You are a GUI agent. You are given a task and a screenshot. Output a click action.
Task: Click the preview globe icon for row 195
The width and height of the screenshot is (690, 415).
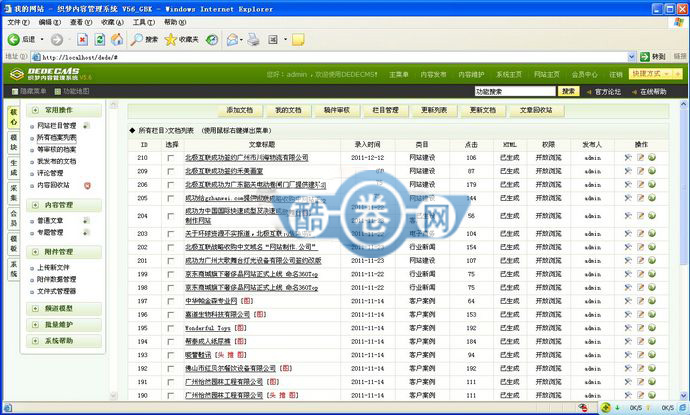click(x=652, y=328)
